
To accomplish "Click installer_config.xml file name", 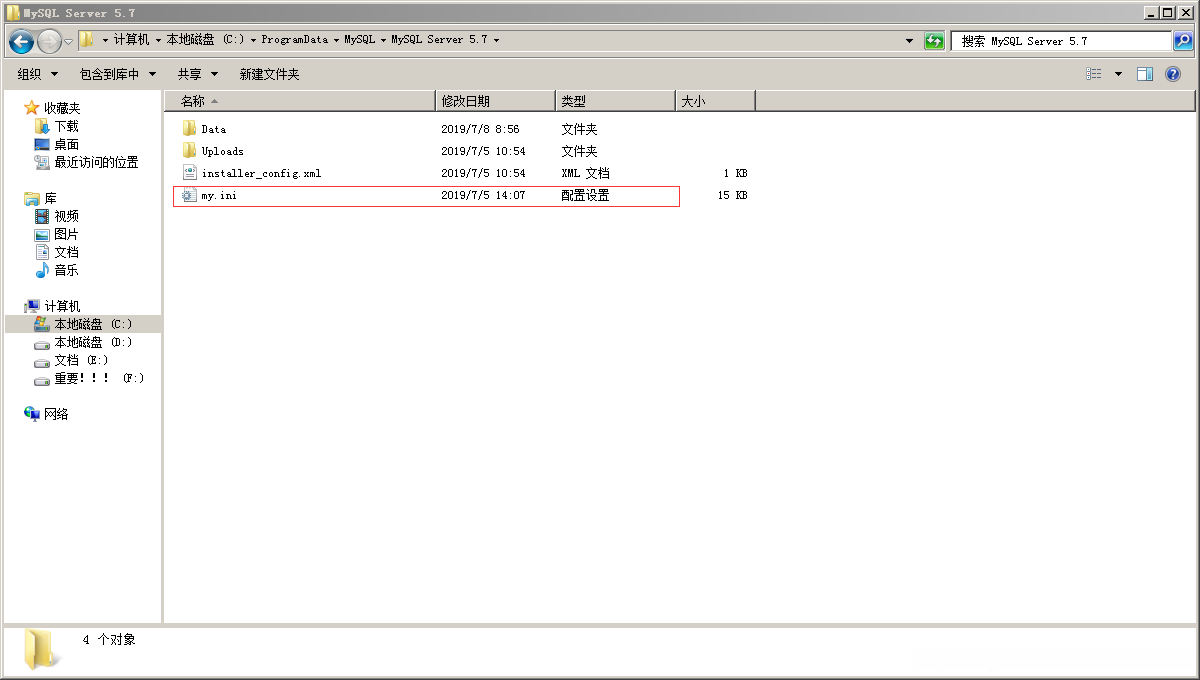I will pos(261,173).
